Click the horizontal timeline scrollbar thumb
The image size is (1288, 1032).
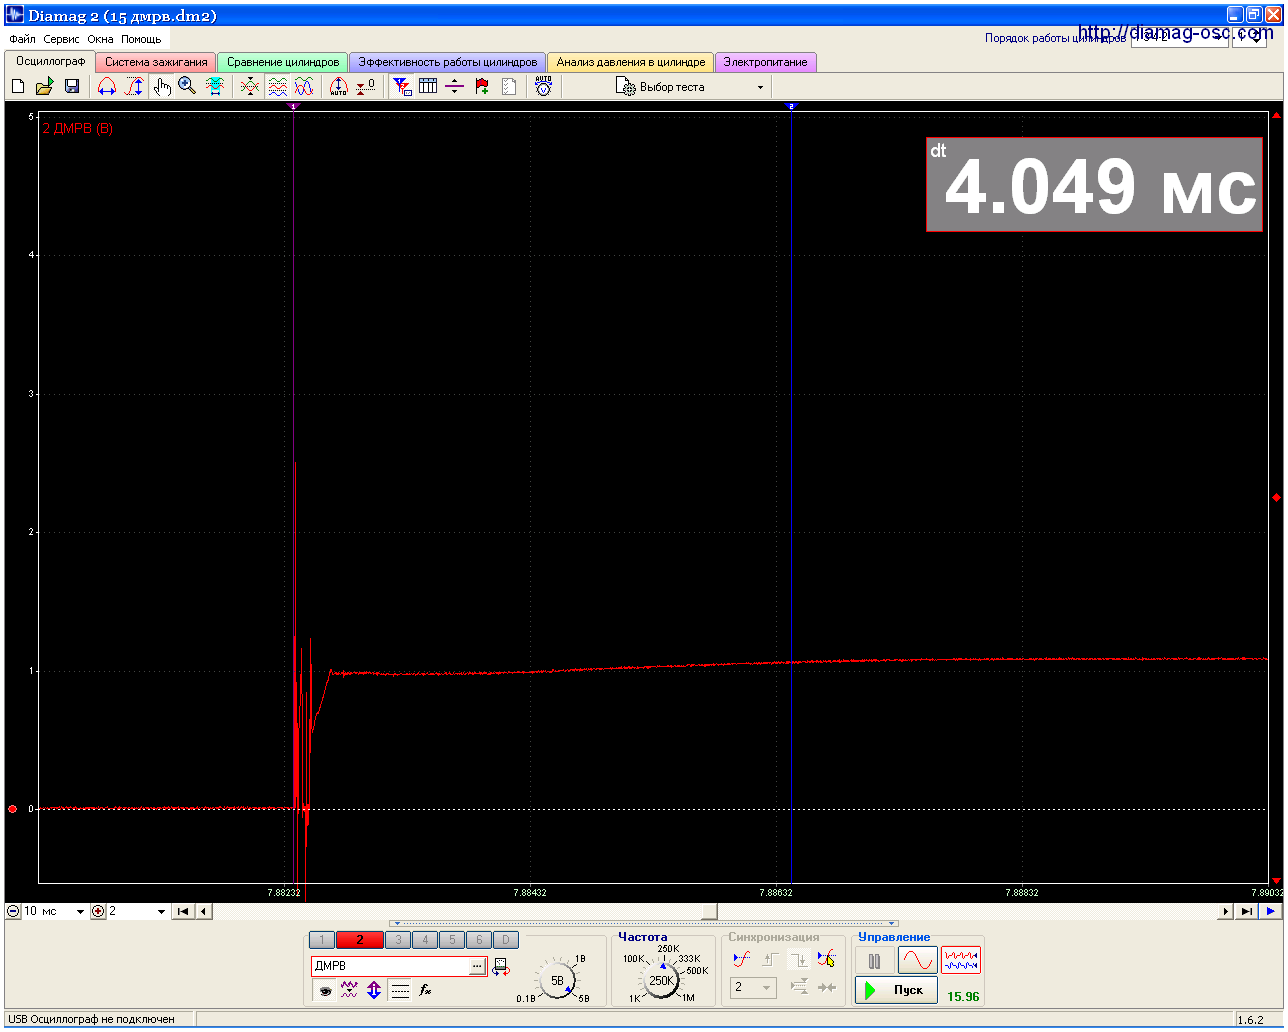pyautogui.click(x=709, y=912)
